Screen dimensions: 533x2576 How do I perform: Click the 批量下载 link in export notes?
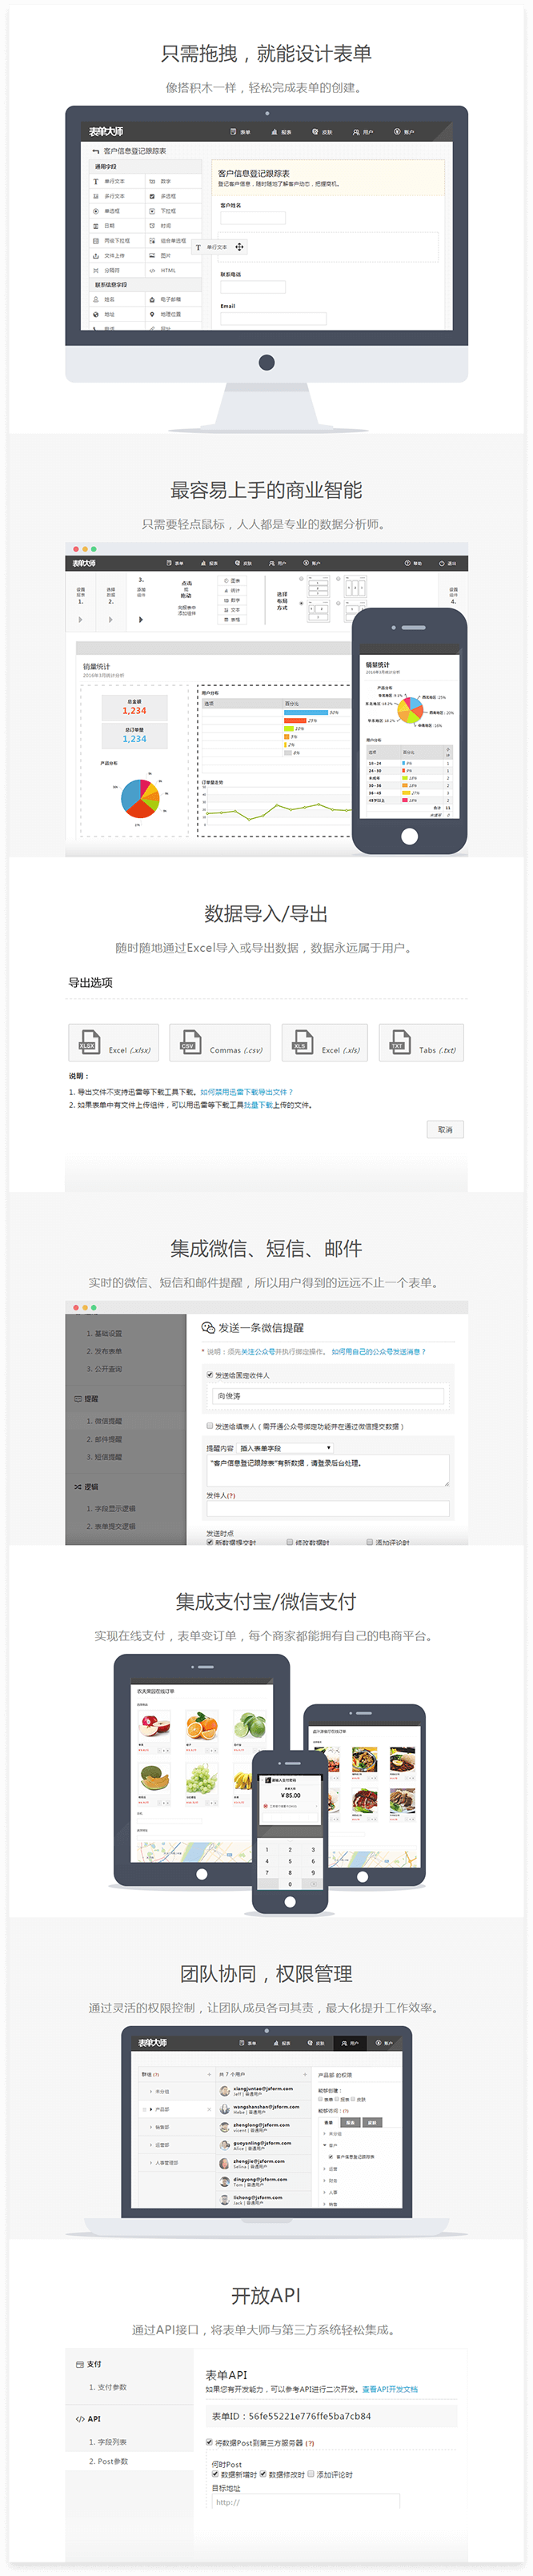click(258, 1105)
